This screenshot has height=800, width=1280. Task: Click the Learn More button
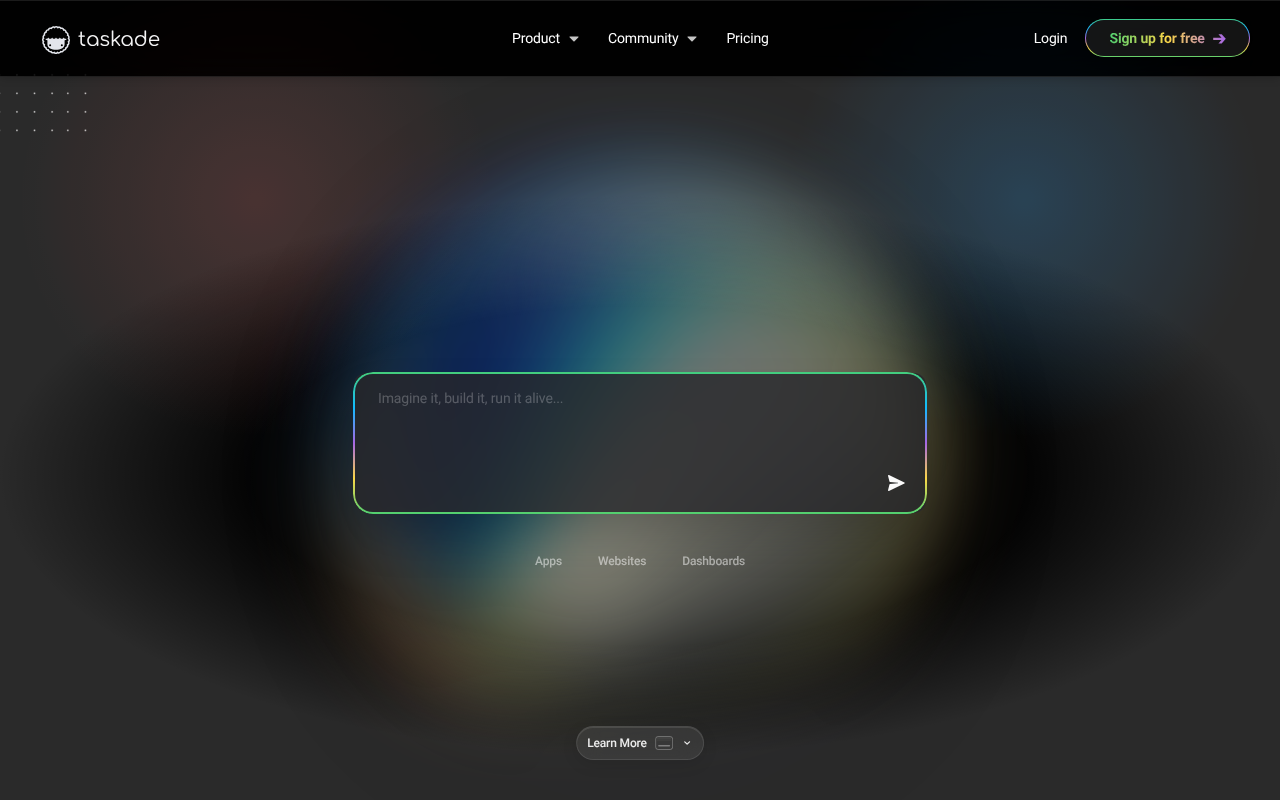click(618, 743)
